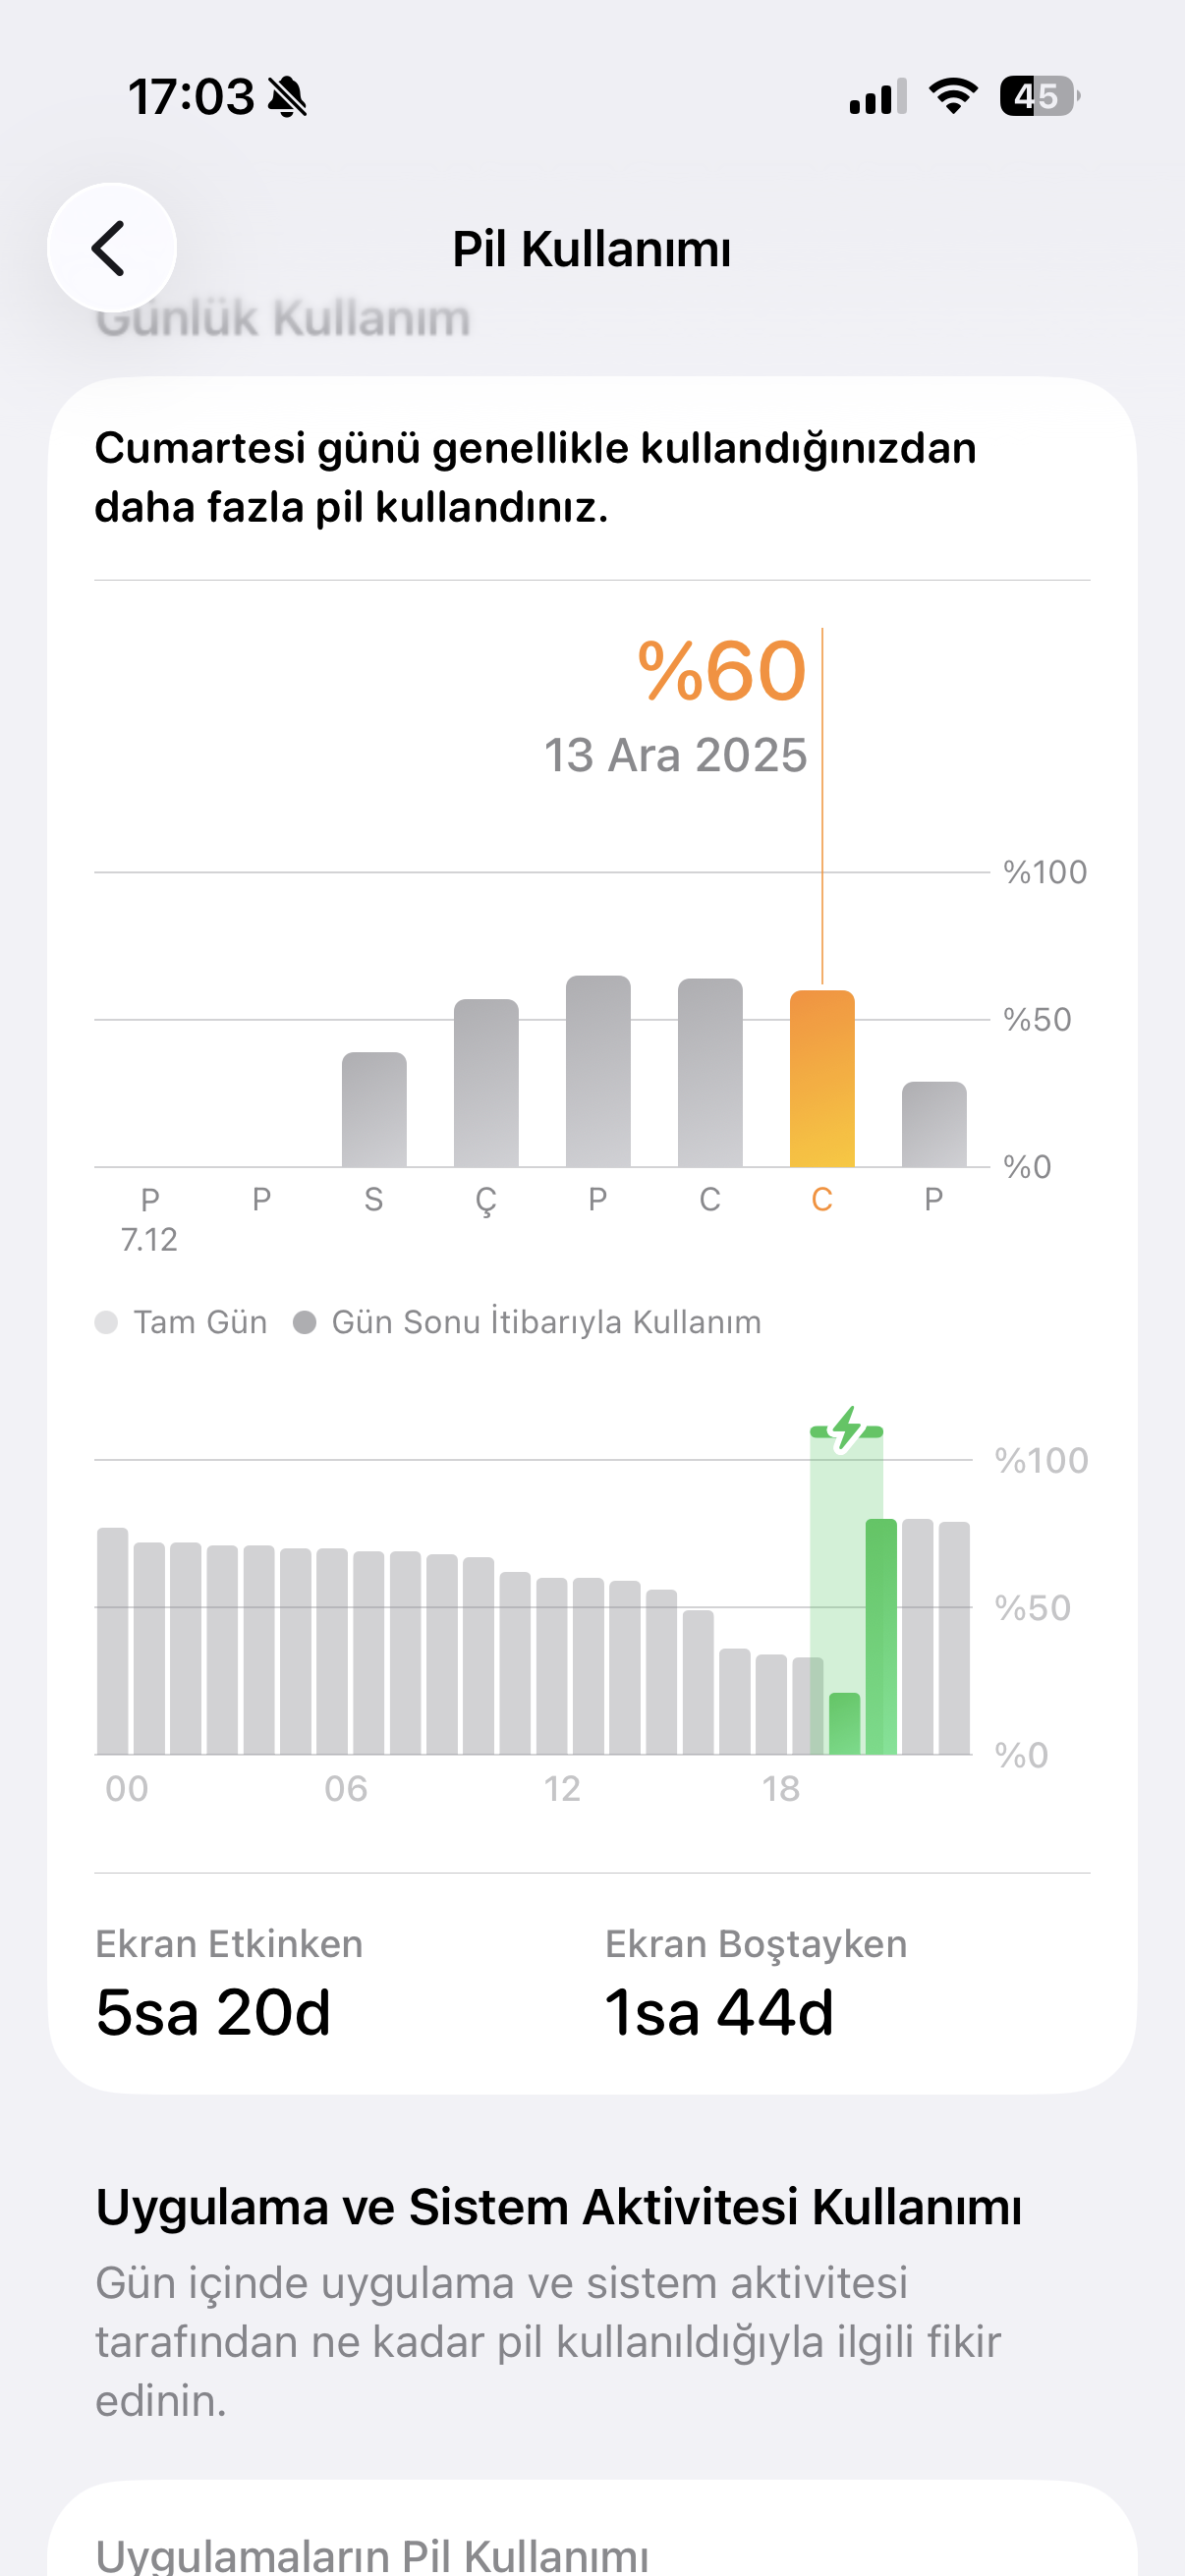Viewport: 1185px width, 2576px height.
Task: Select the Thursday usage bar in the daily chart
Action: 598,1072
